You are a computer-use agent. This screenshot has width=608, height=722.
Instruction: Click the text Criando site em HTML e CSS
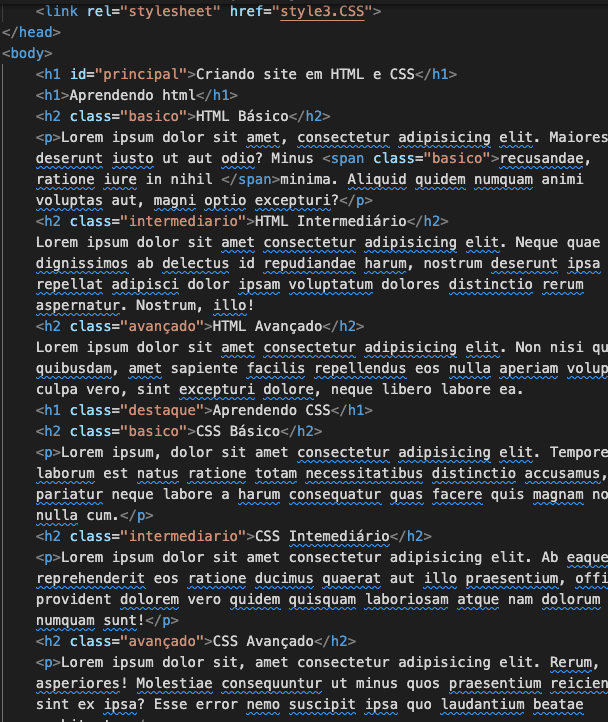click(305, 74)
